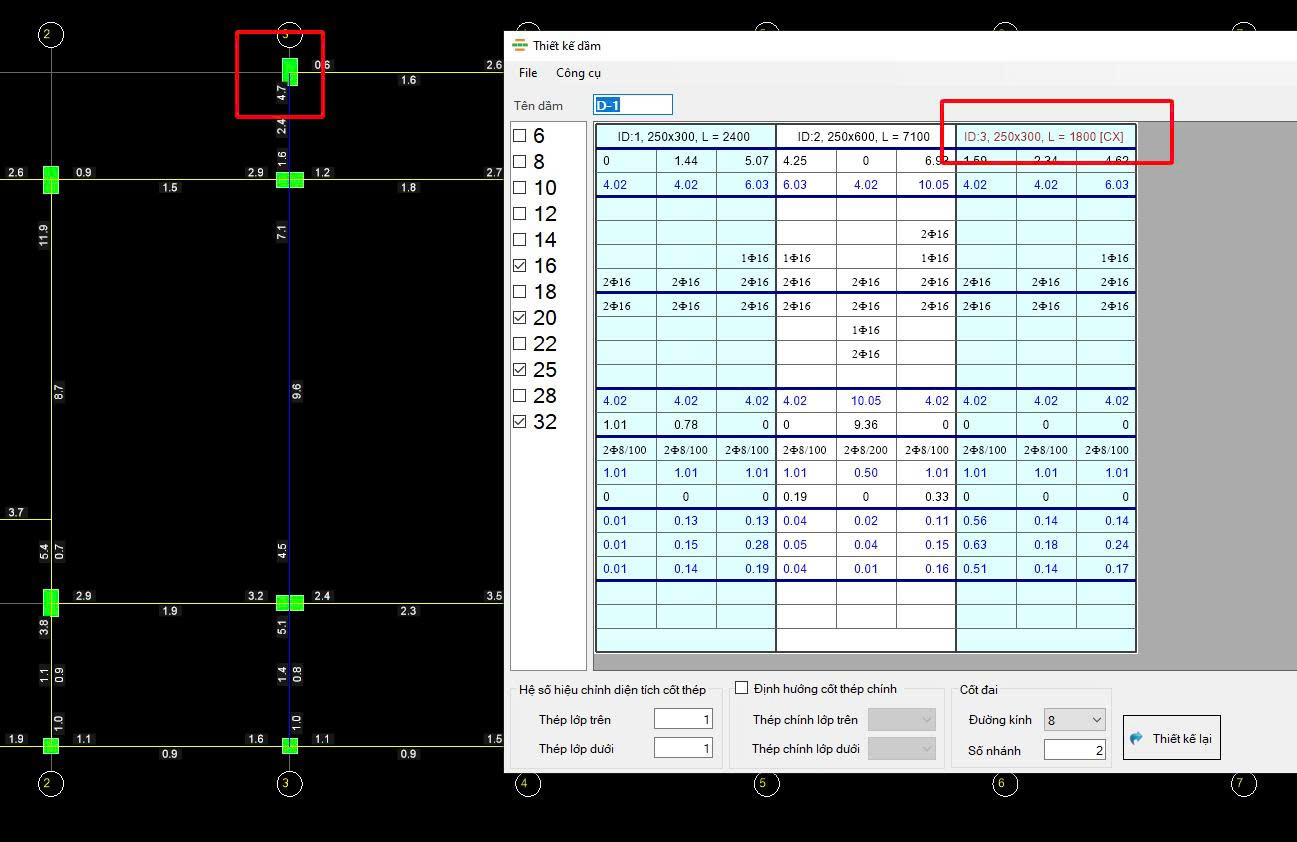Viewport: 1297px width, 842px height.
Task: Click the Thiết kế dầm window icon
Action: [x=519, y=45]
